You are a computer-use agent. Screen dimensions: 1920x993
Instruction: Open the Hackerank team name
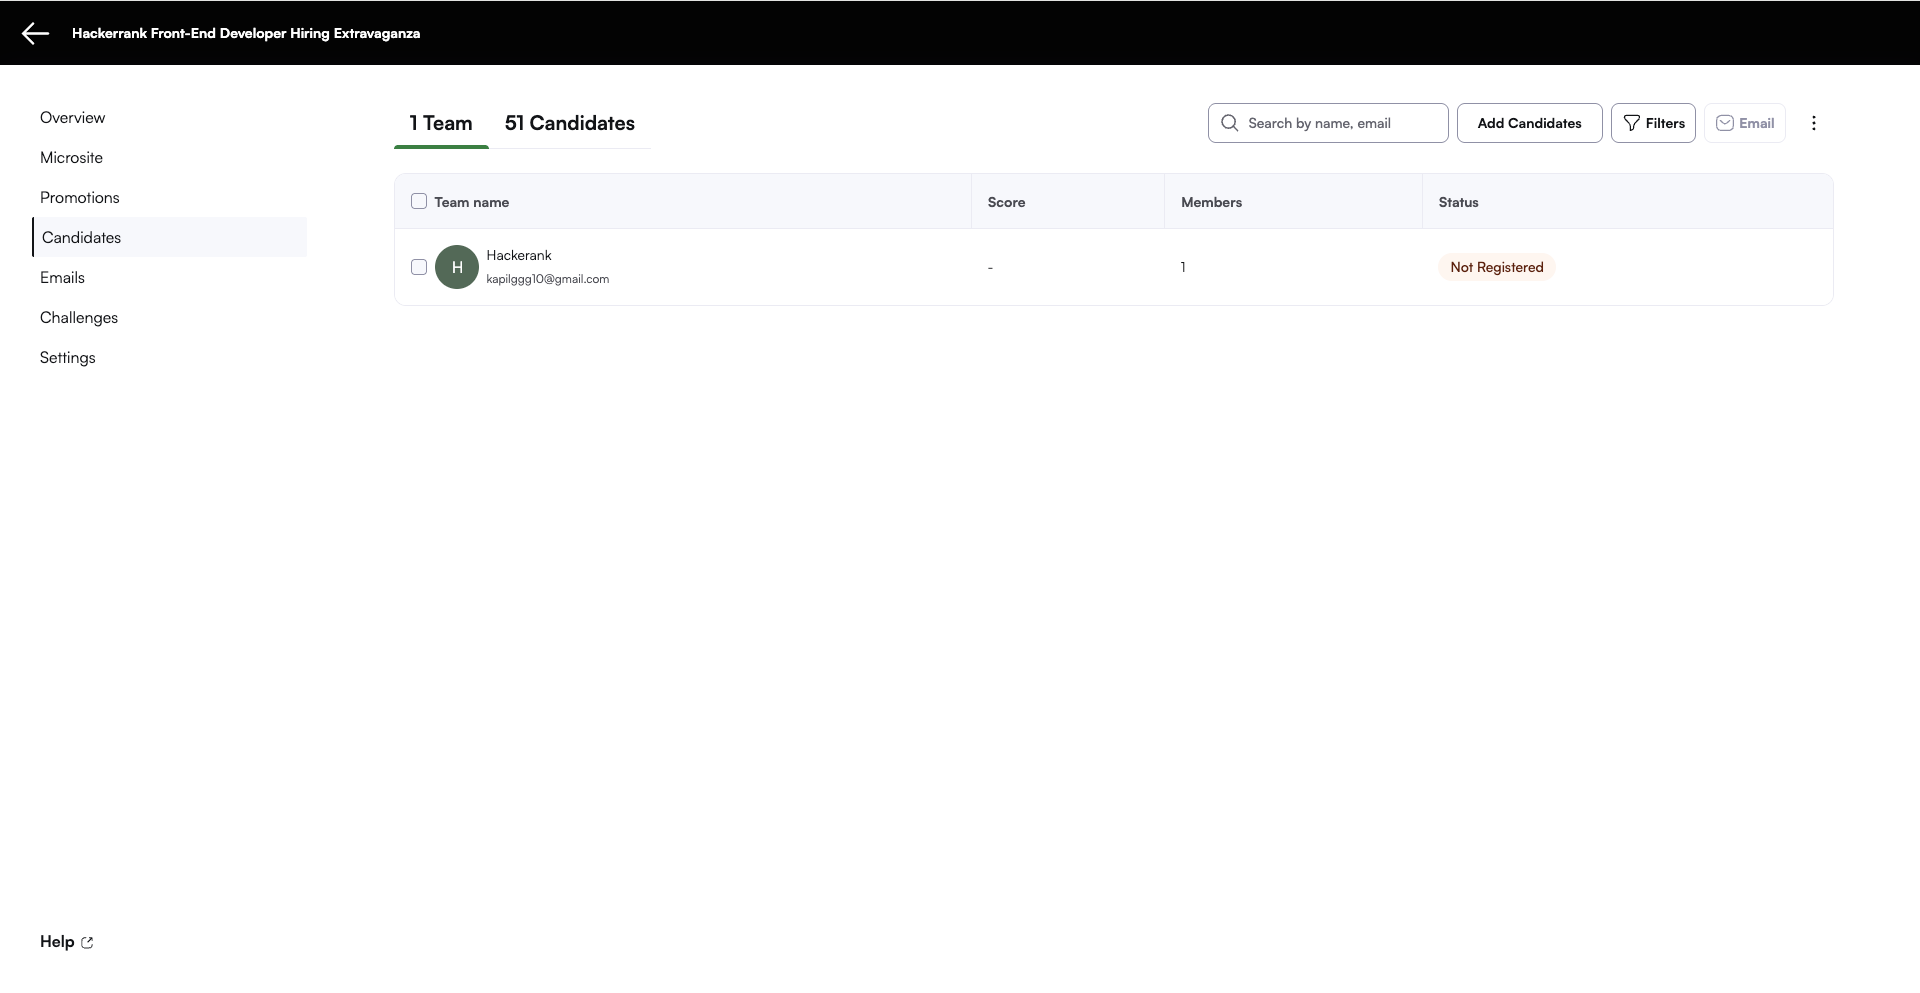click(x=519, y=255)
